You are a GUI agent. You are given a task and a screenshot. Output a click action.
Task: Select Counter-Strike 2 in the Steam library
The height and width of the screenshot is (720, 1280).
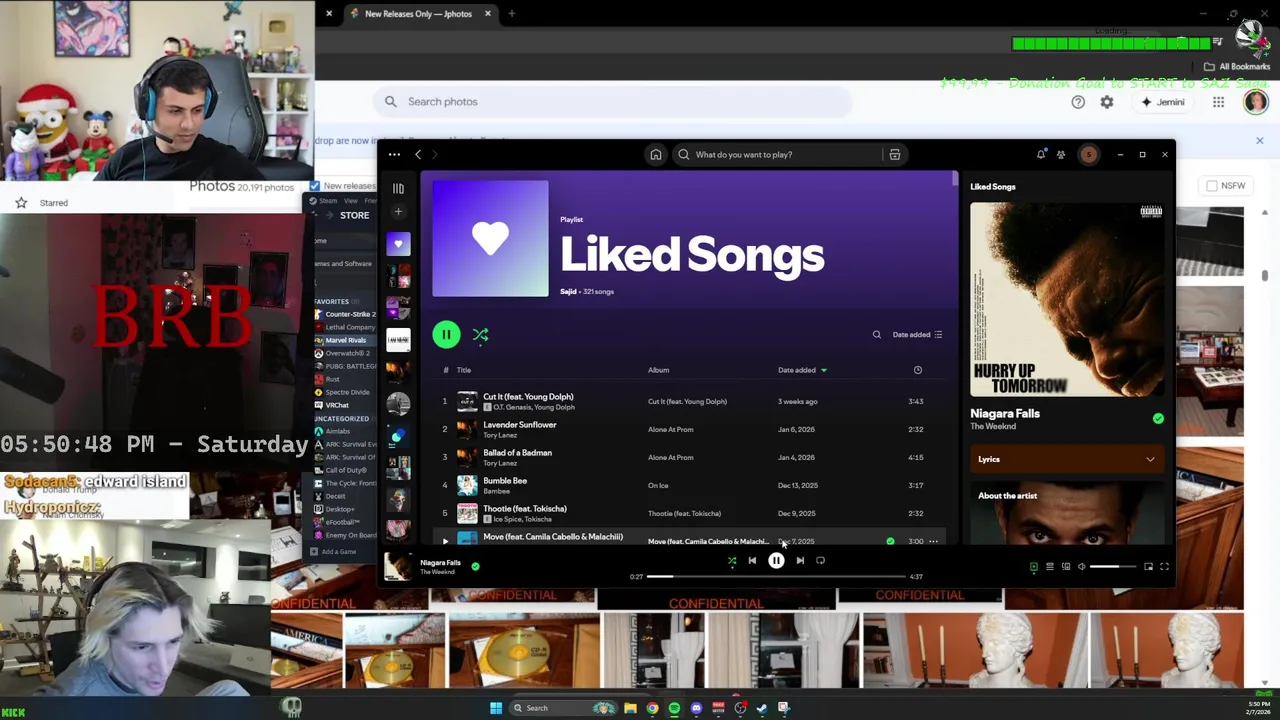click(345, 314)
